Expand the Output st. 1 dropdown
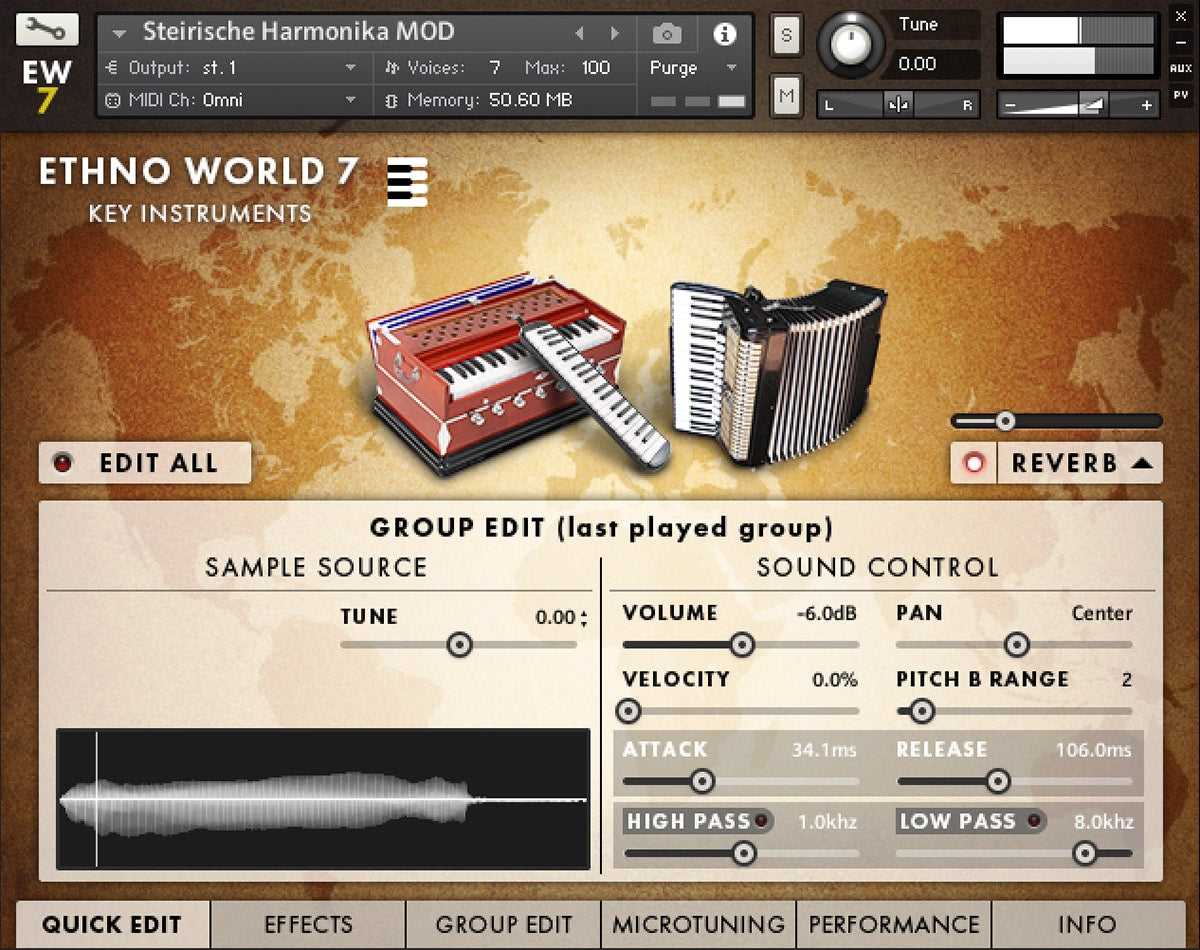 click(350, 68)
